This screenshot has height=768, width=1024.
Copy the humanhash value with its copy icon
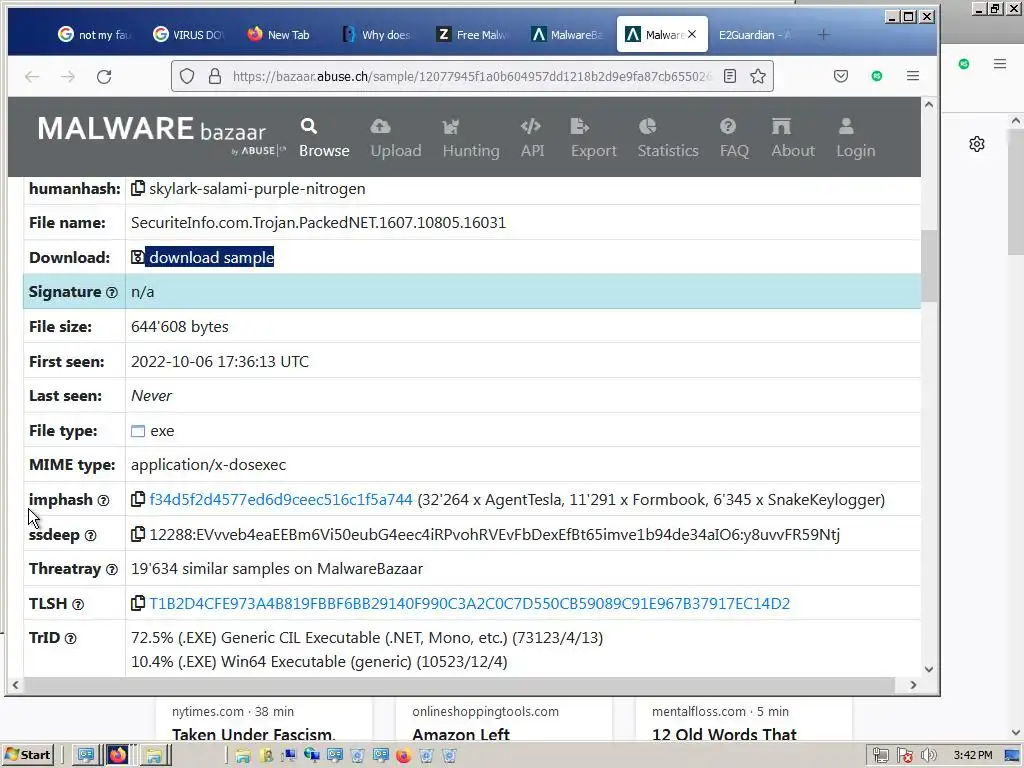(x=138, y=188)
